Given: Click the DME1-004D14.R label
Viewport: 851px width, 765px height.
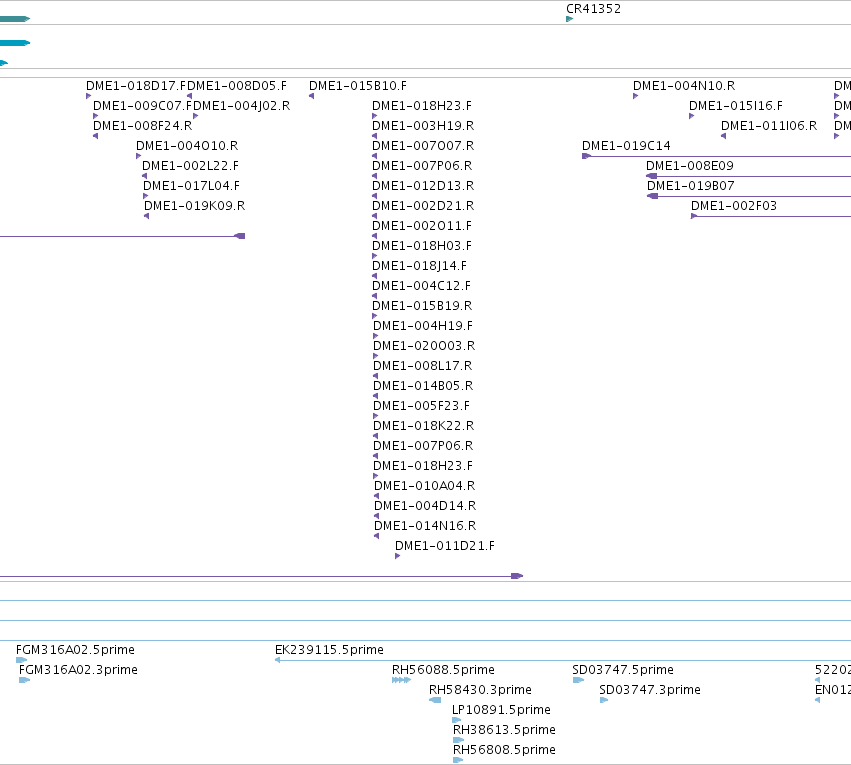Looking at the screenshot, I should pyautogui.click(x=425, y=506).
